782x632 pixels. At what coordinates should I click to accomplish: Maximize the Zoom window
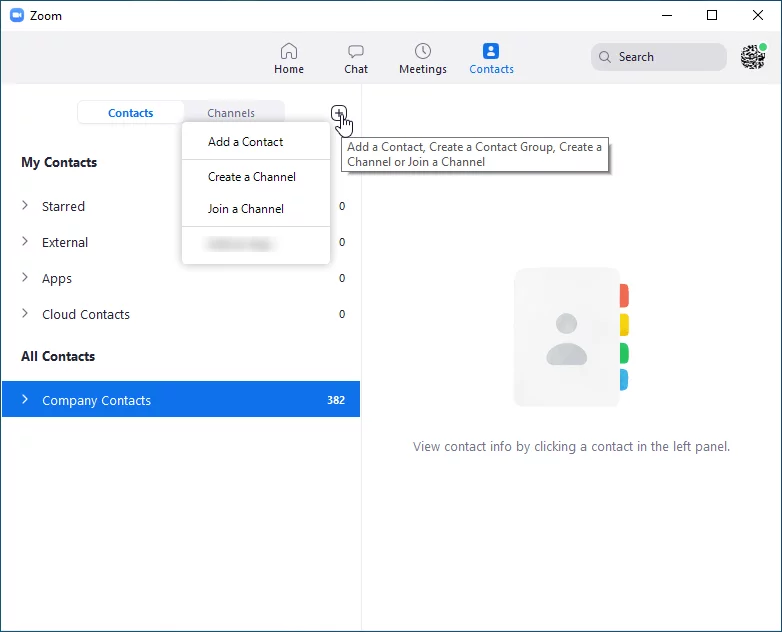click(712, 15)
